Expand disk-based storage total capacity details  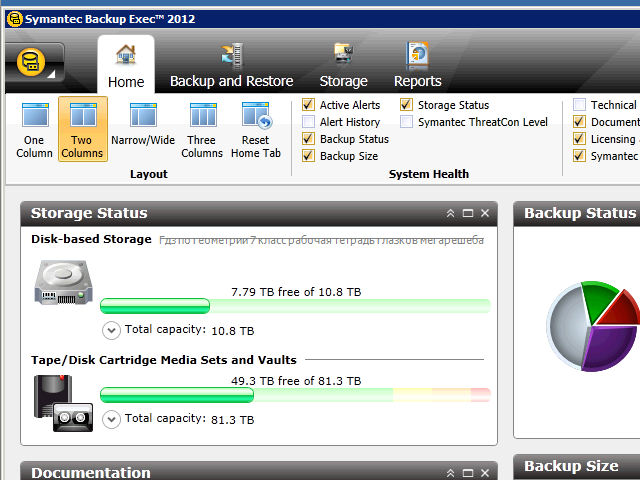point(111,330)
